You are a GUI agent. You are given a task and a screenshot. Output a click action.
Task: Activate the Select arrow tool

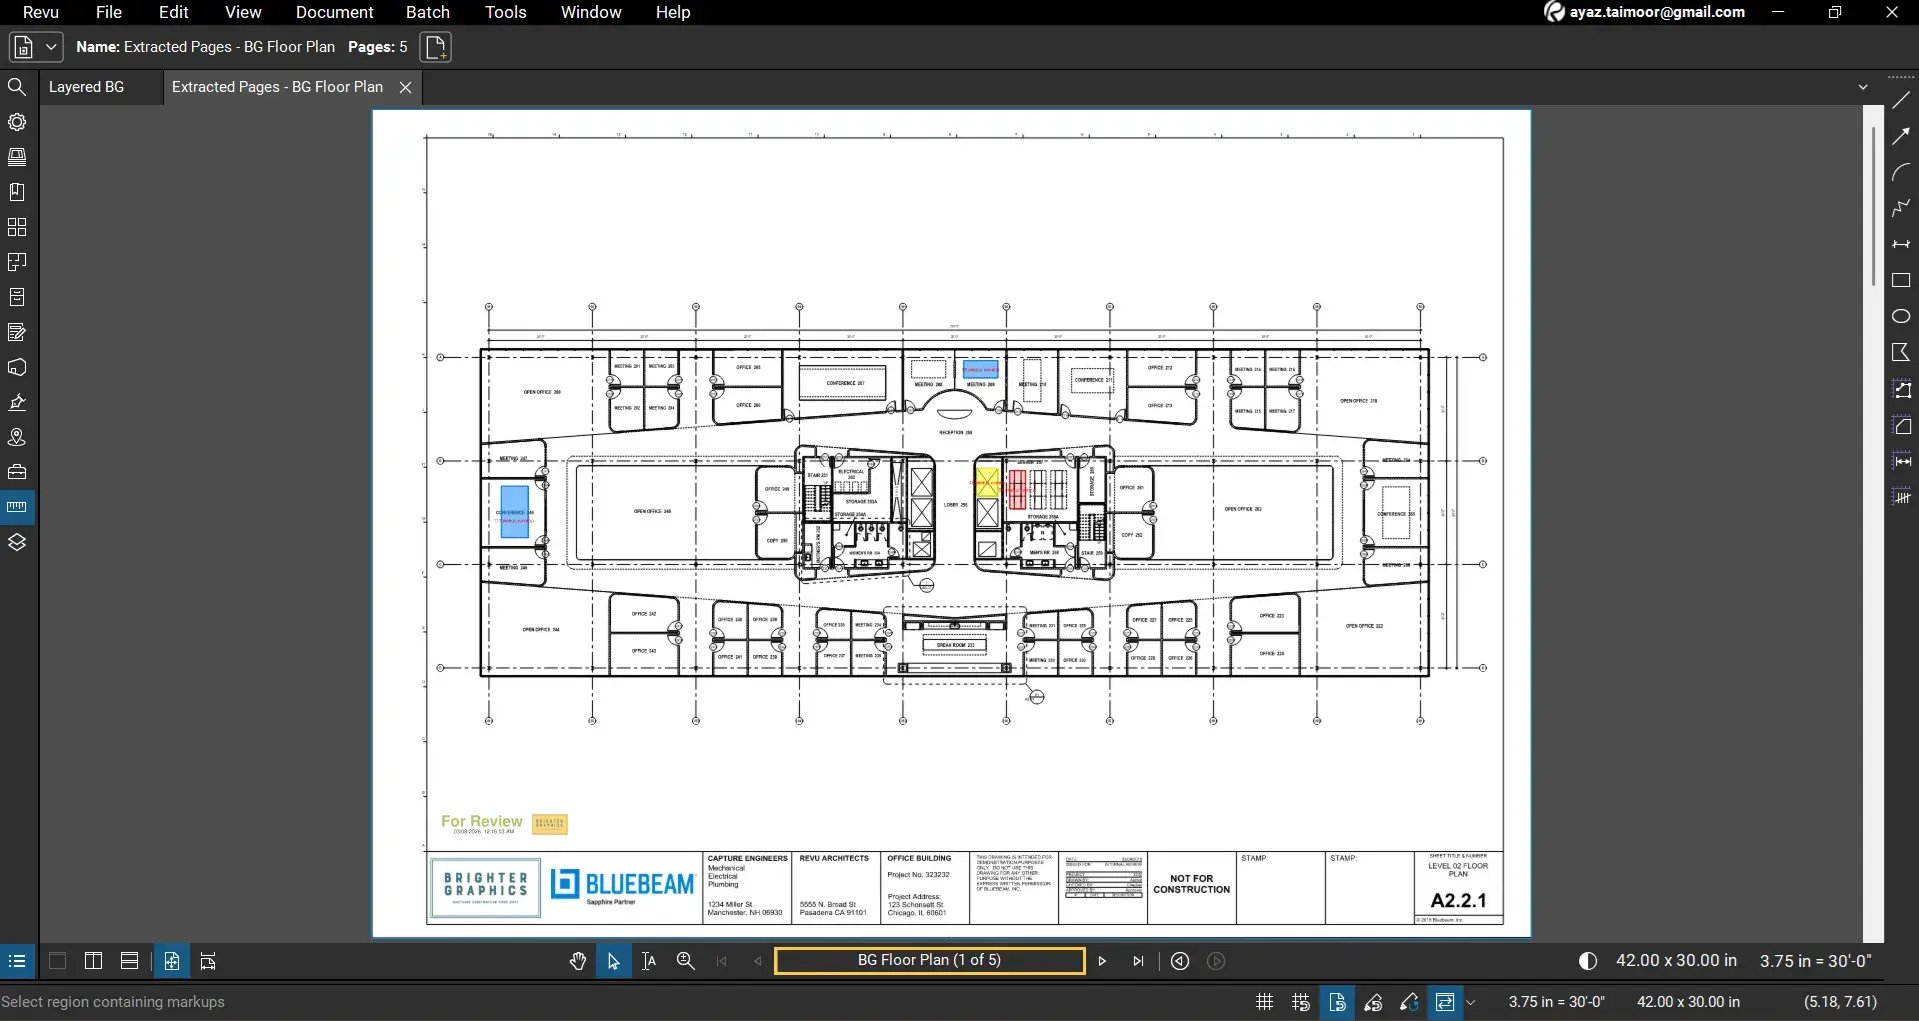[x=613, y=961]
